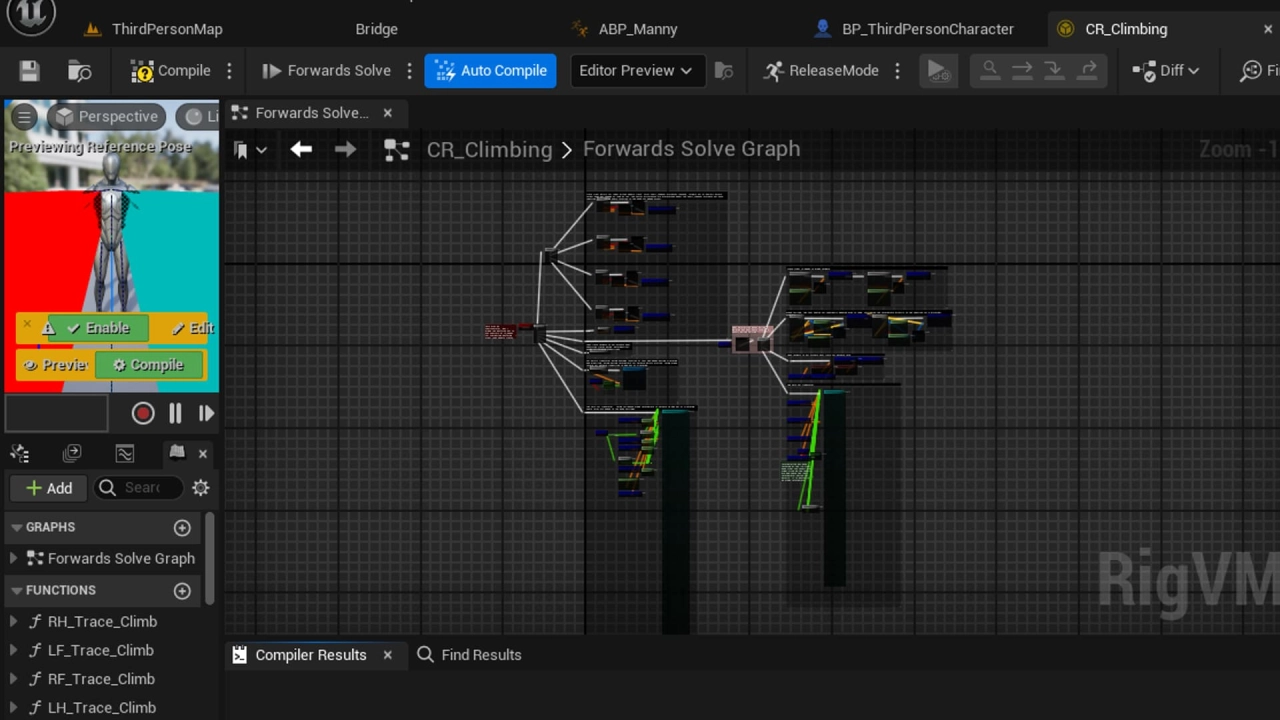This screenshot has height=720, width=1280.
Task: Click CR_Climbing in the graph breadcrumb
Action: click(489, 150)
